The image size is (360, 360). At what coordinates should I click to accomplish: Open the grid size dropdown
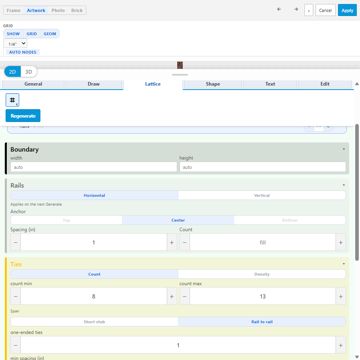(x=16, y=44)
